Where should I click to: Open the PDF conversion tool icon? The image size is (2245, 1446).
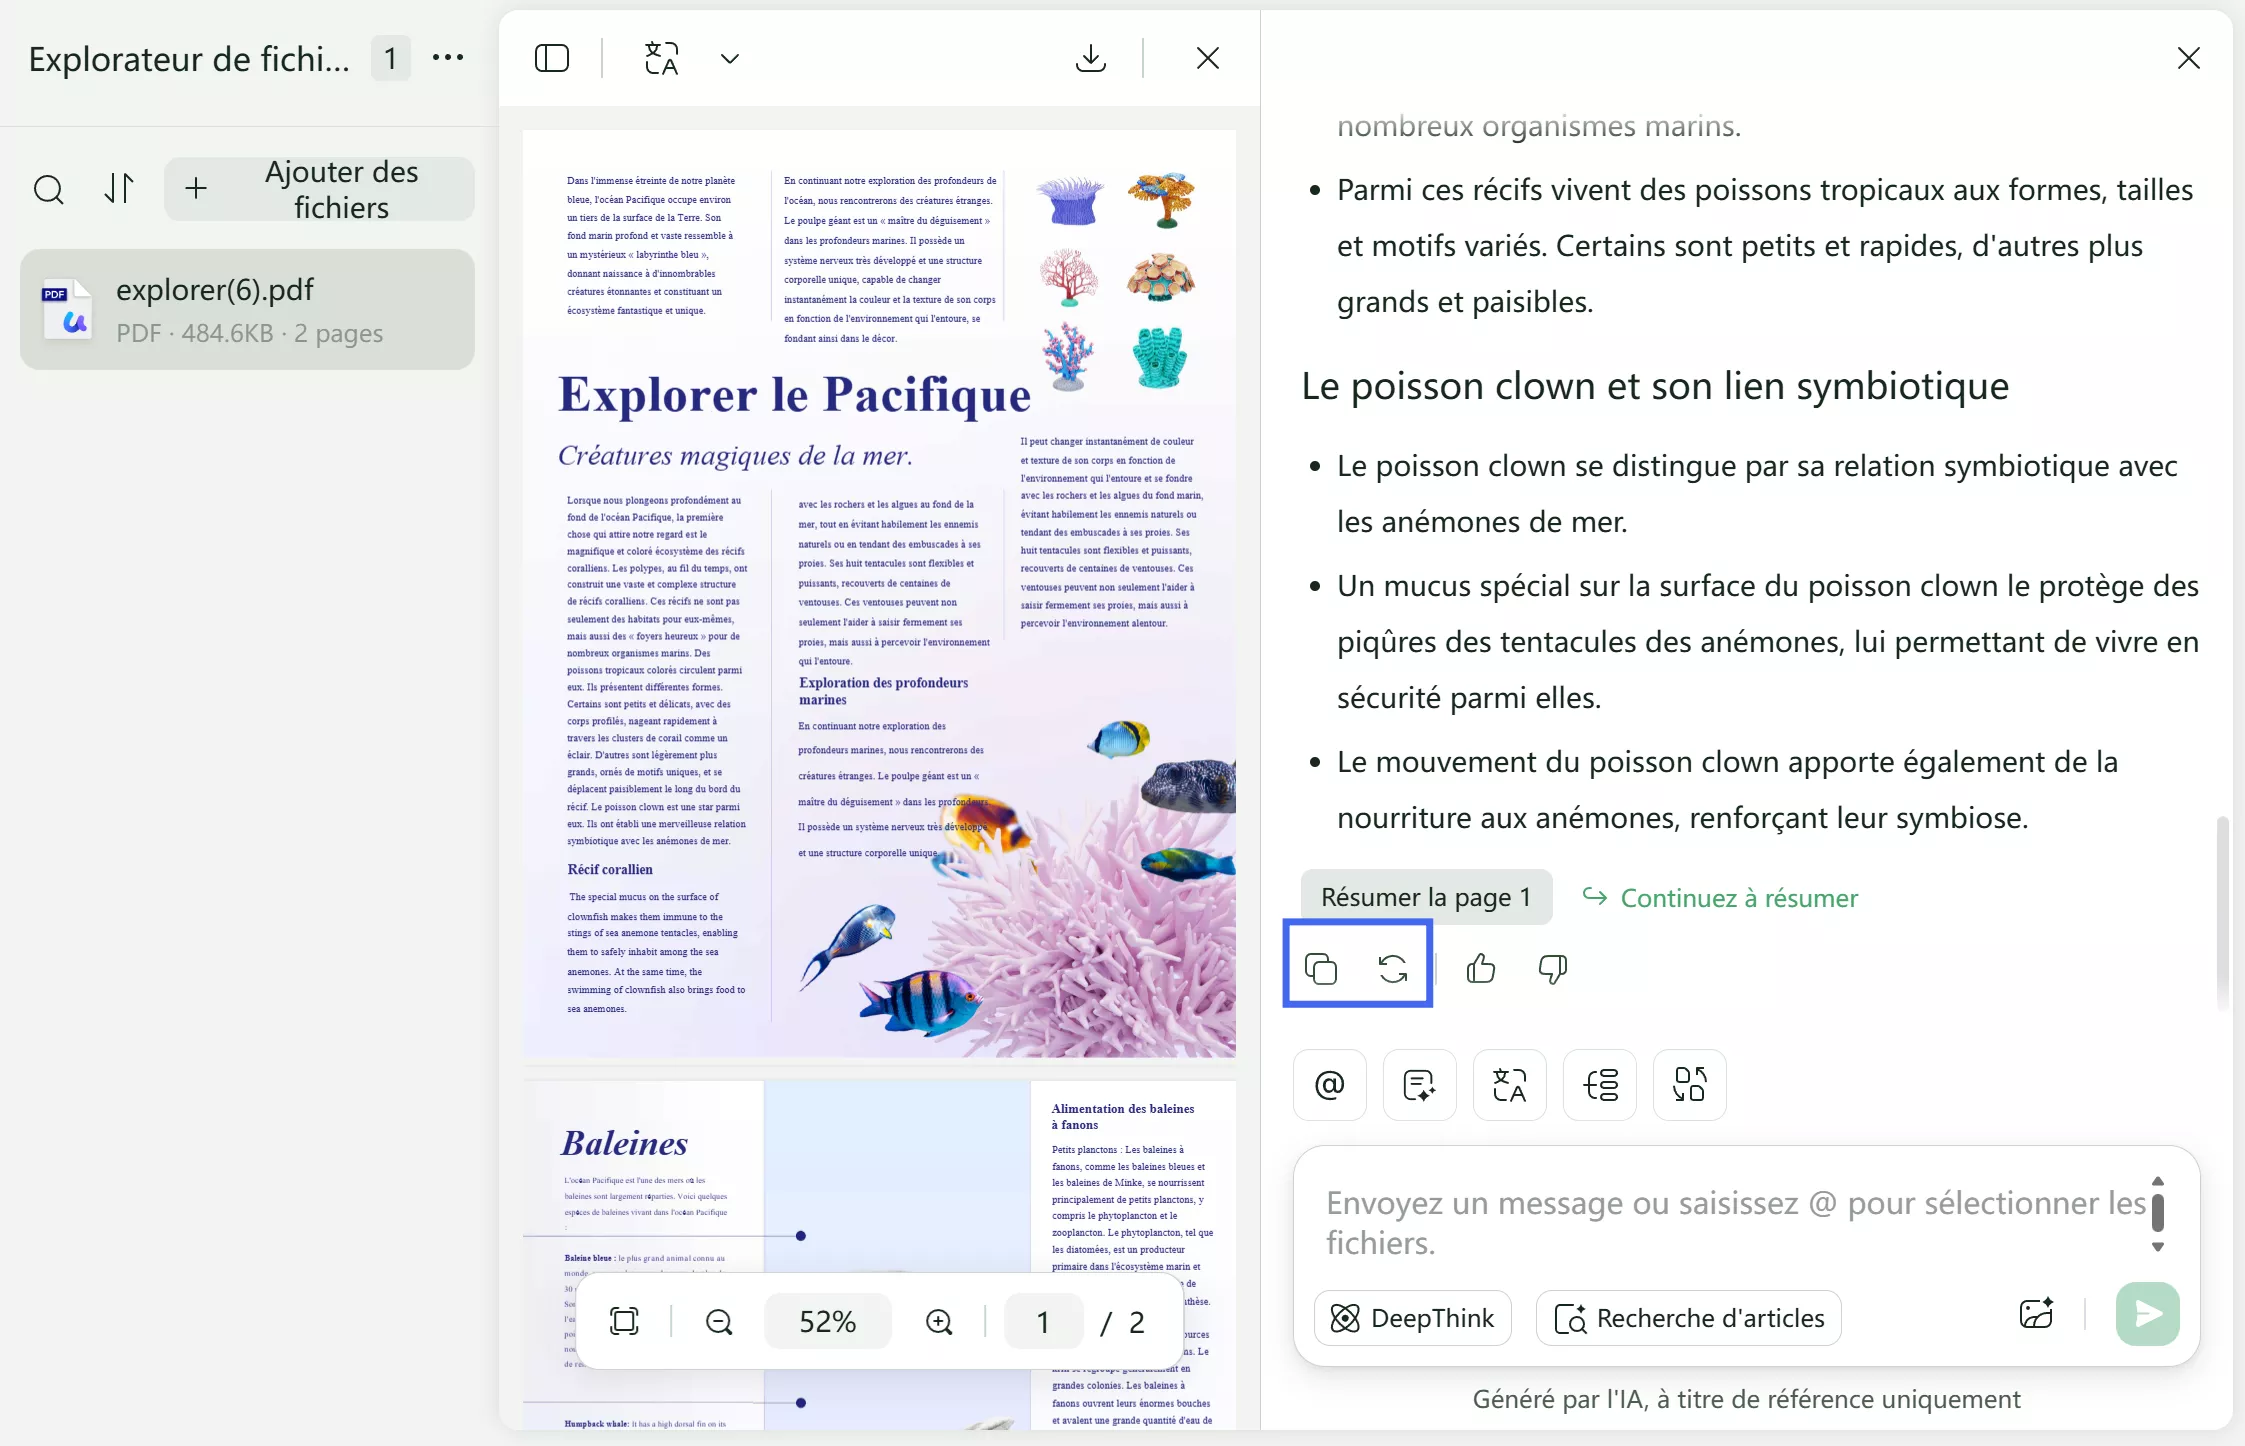tap(1689, 1085)
